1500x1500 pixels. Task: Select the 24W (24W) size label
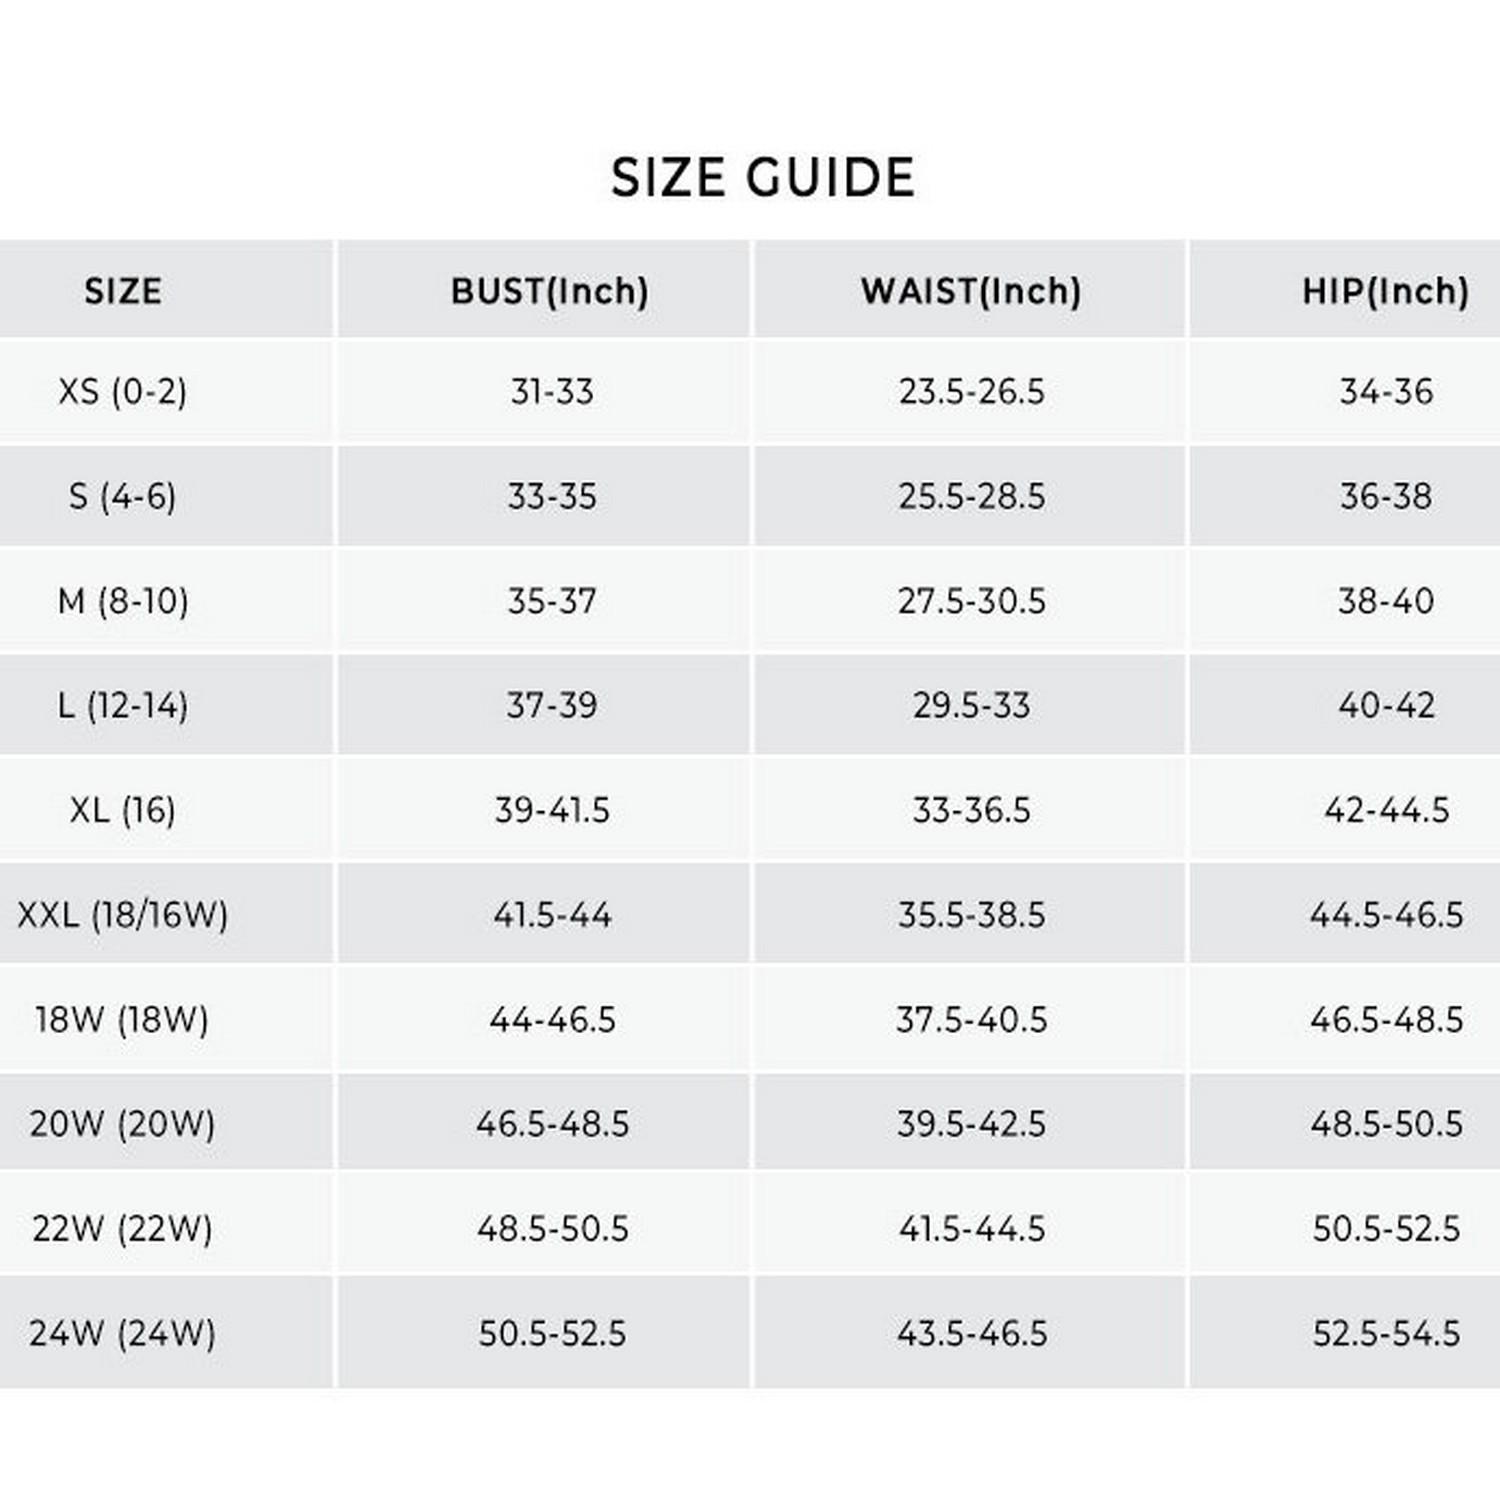coord(123,1333)
